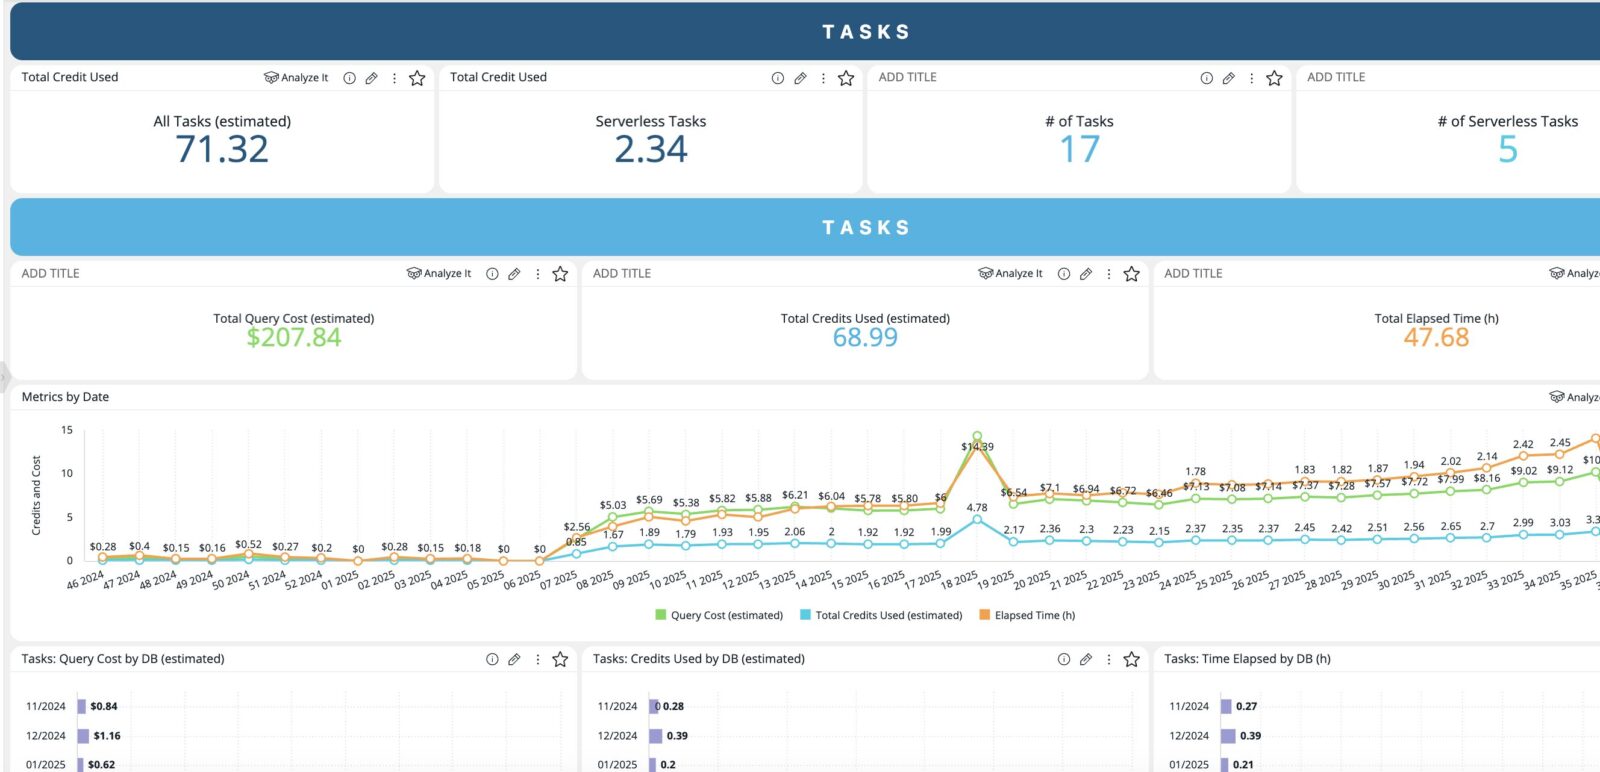Open three-dot menu on All Tasks widget
Screen dimensions: 1600x772
coord(394,78)
